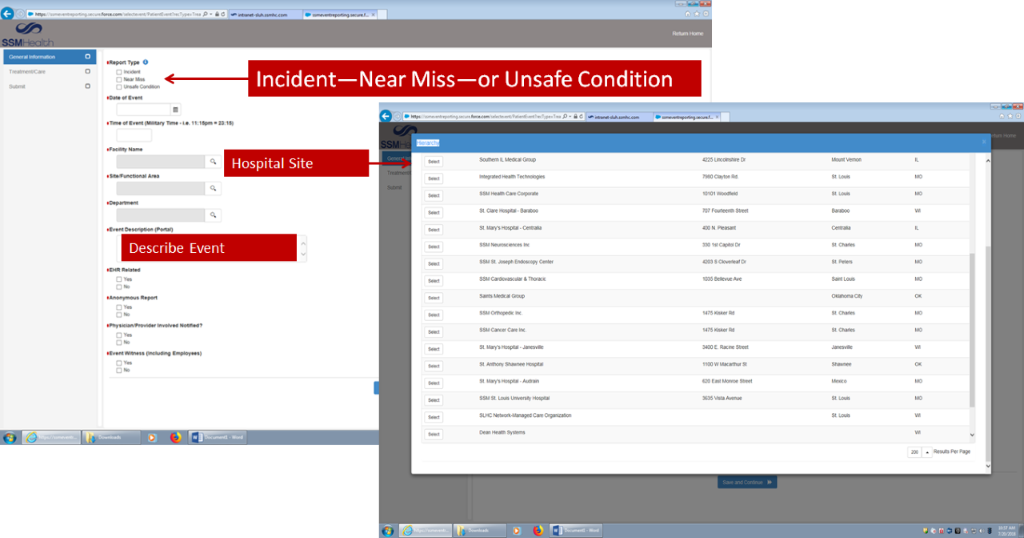Click the Facility Name search magnifier

[x=213, y=162]
